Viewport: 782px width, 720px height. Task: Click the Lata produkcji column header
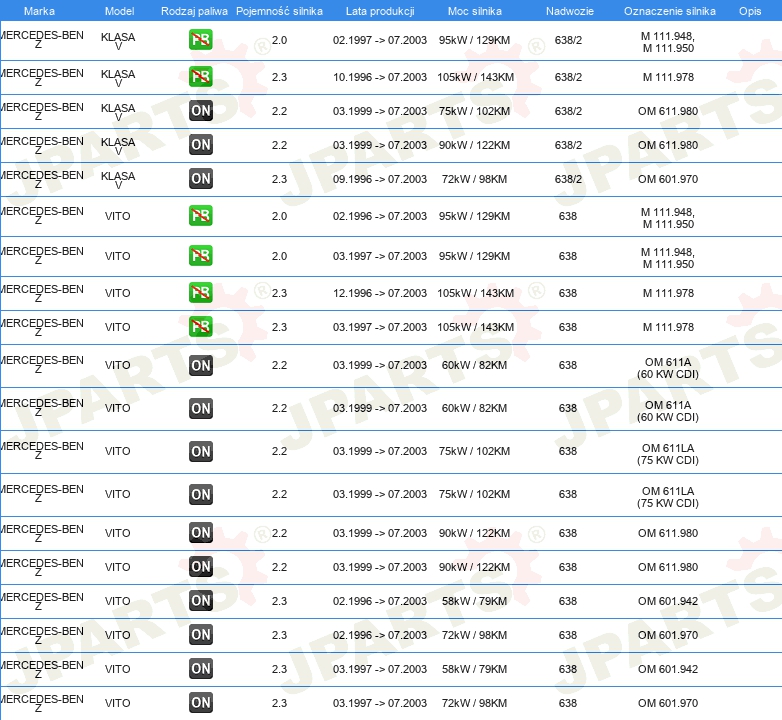pos(380,11)
